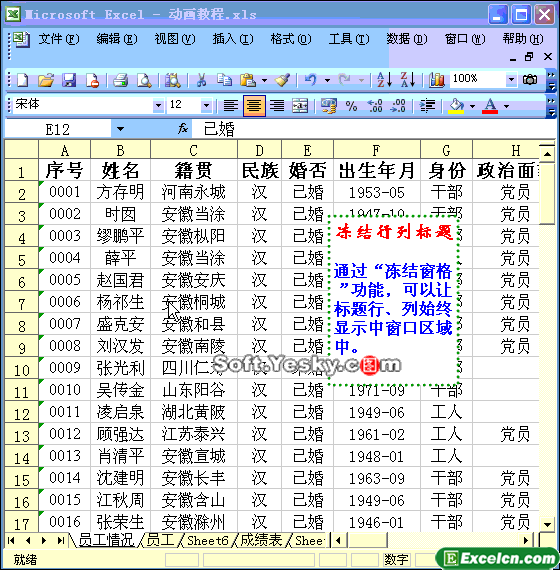Open the 工具(T) menu
The height and width of the screenshot is (570, 560).
point(349,39)
